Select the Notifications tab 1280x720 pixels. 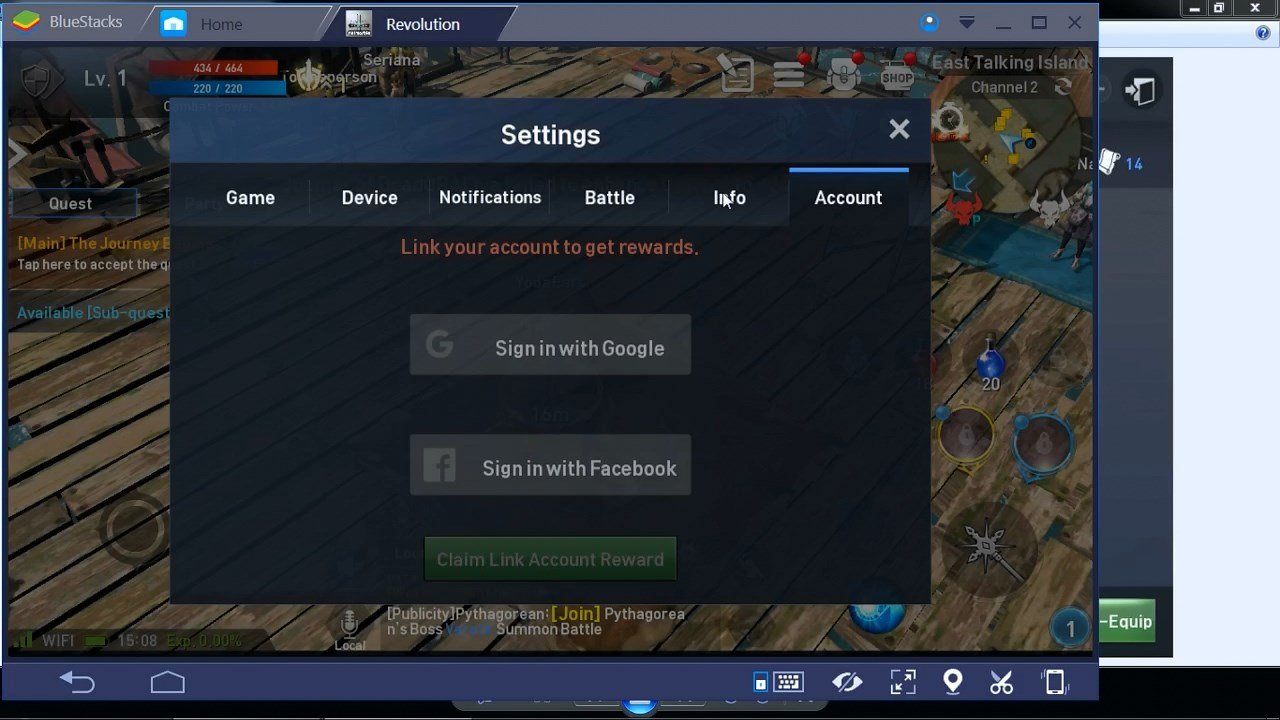click(x=490, y=198)
